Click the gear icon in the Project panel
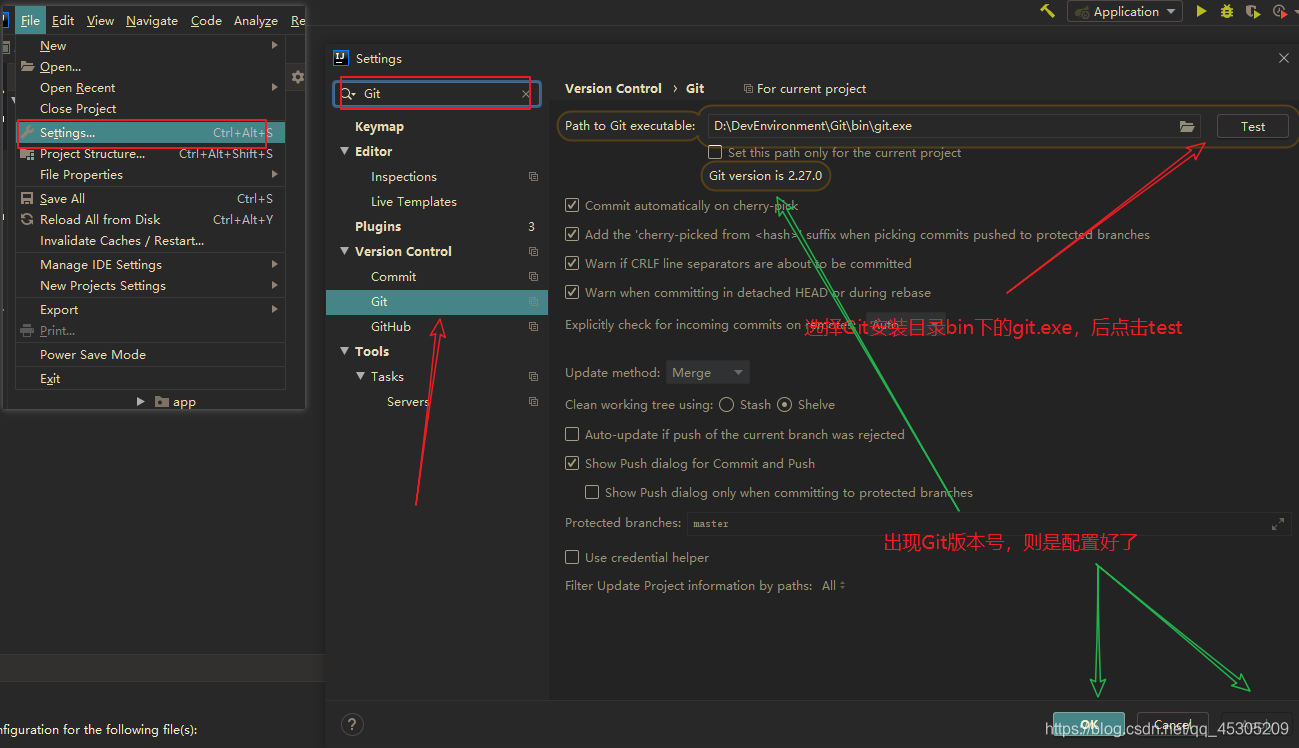 point(297,77)
